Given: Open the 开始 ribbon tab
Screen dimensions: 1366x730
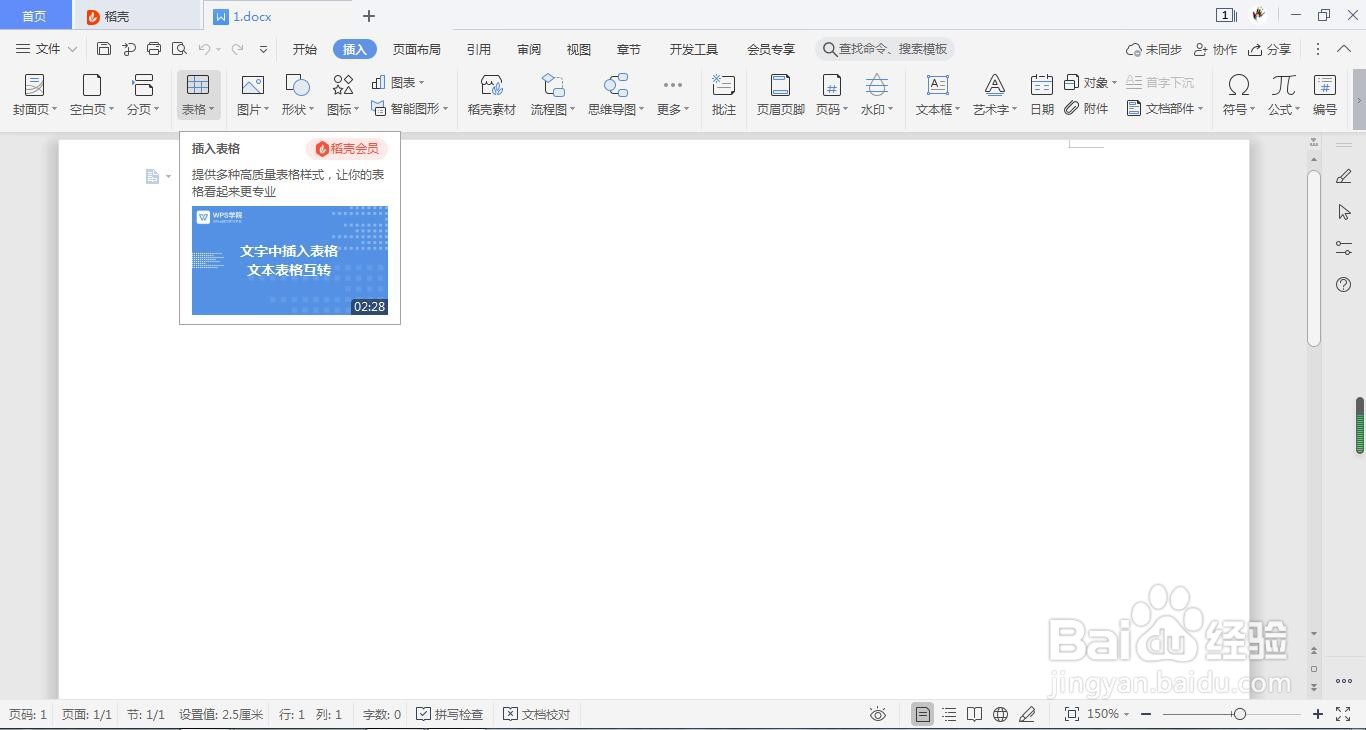Looking at the screenshot, I should (305, 49).
